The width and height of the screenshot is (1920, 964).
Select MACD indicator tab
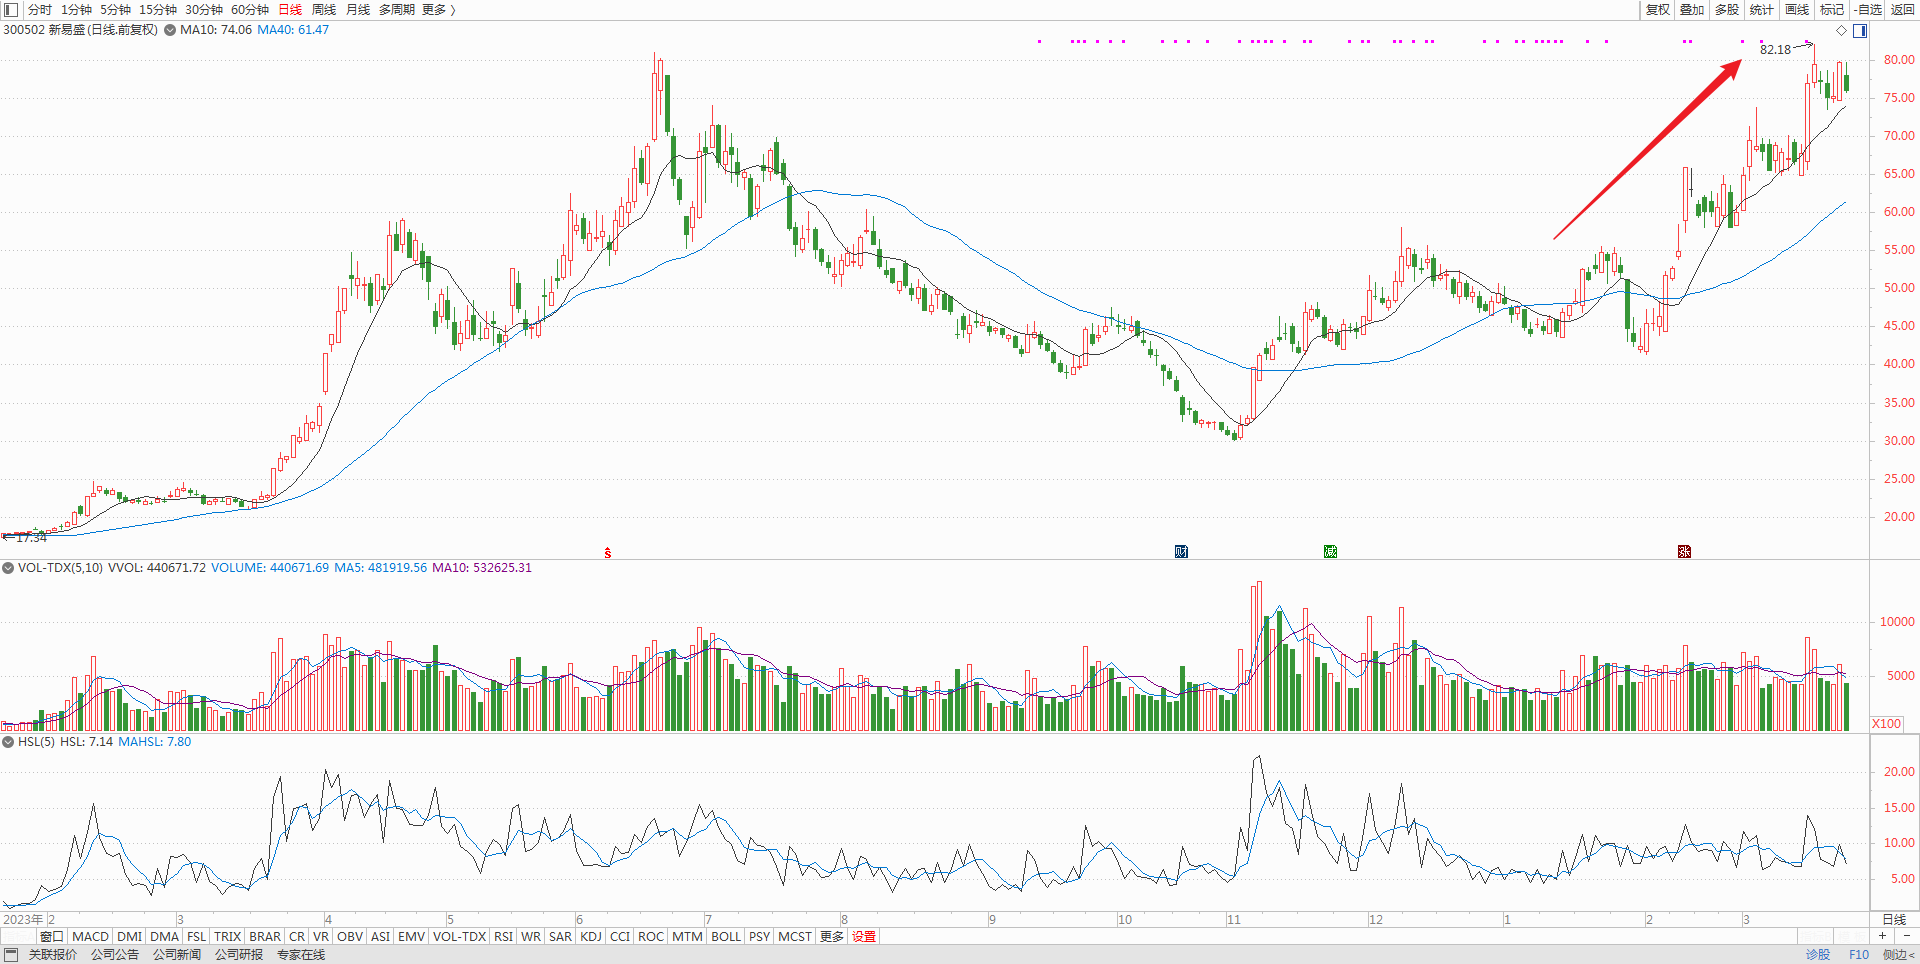90,937
